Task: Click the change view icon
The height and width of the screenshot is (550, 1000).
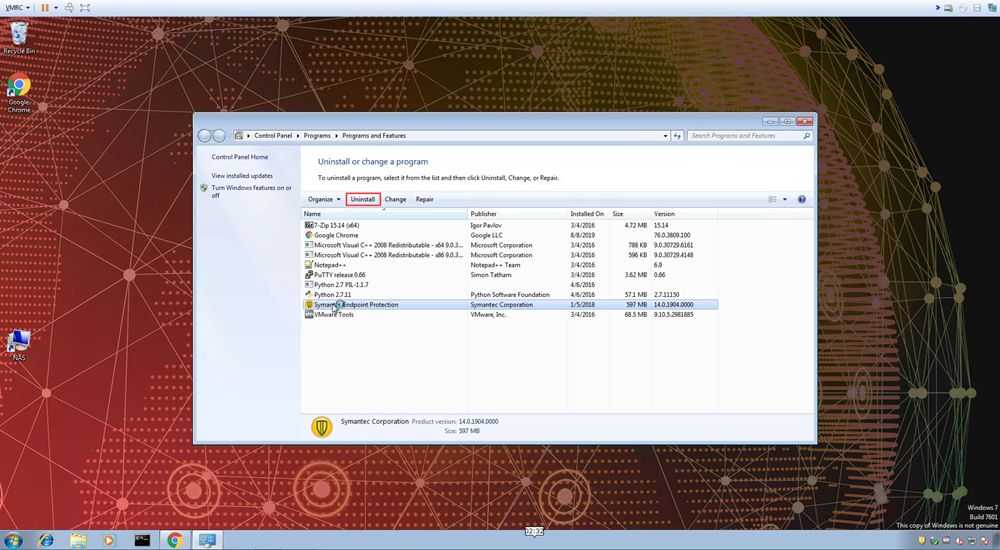Action: point(772,199)
